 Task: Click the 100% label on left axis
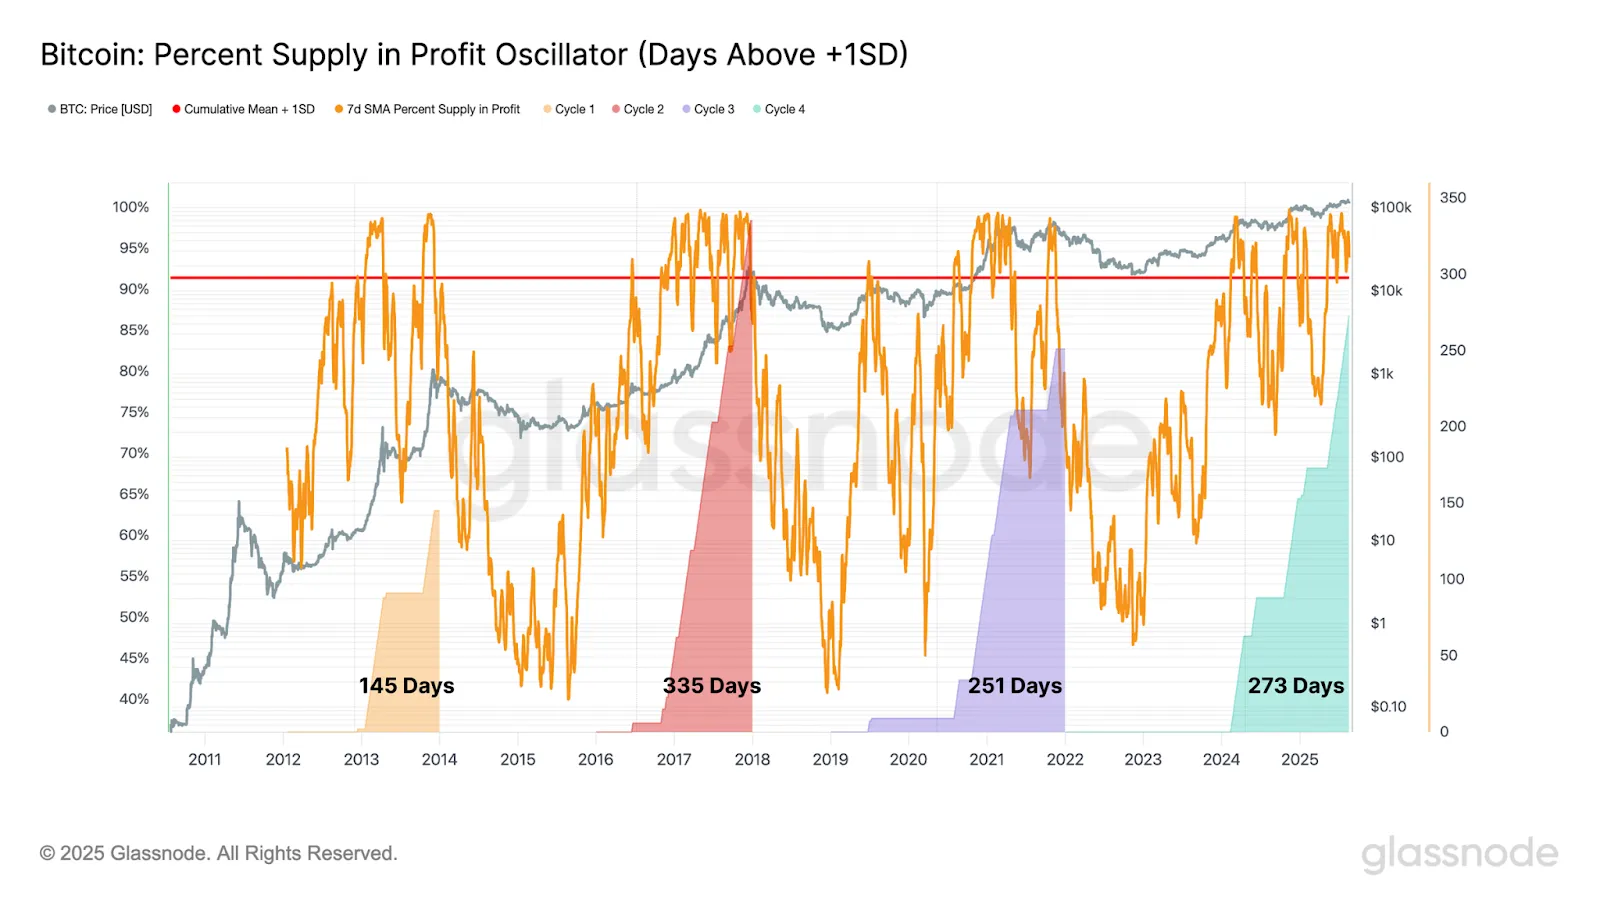[x=131, y=207]
